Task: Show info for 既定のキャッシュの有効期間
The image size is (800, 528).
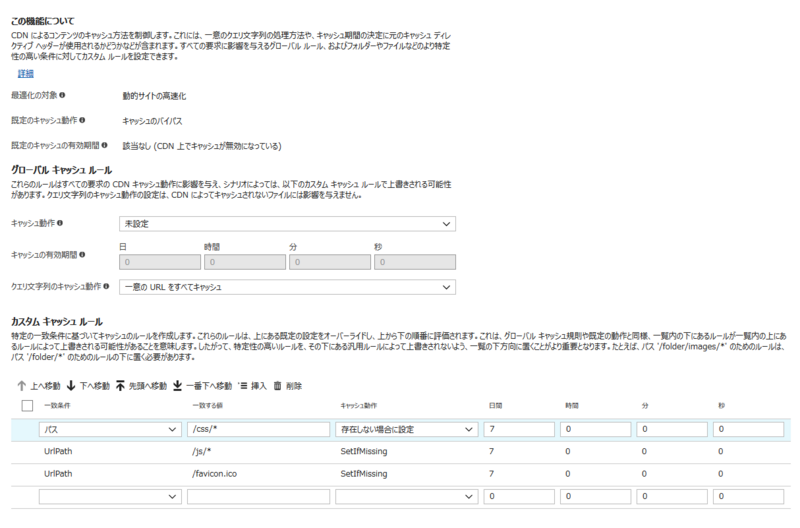Action: [x=104, y=145]
